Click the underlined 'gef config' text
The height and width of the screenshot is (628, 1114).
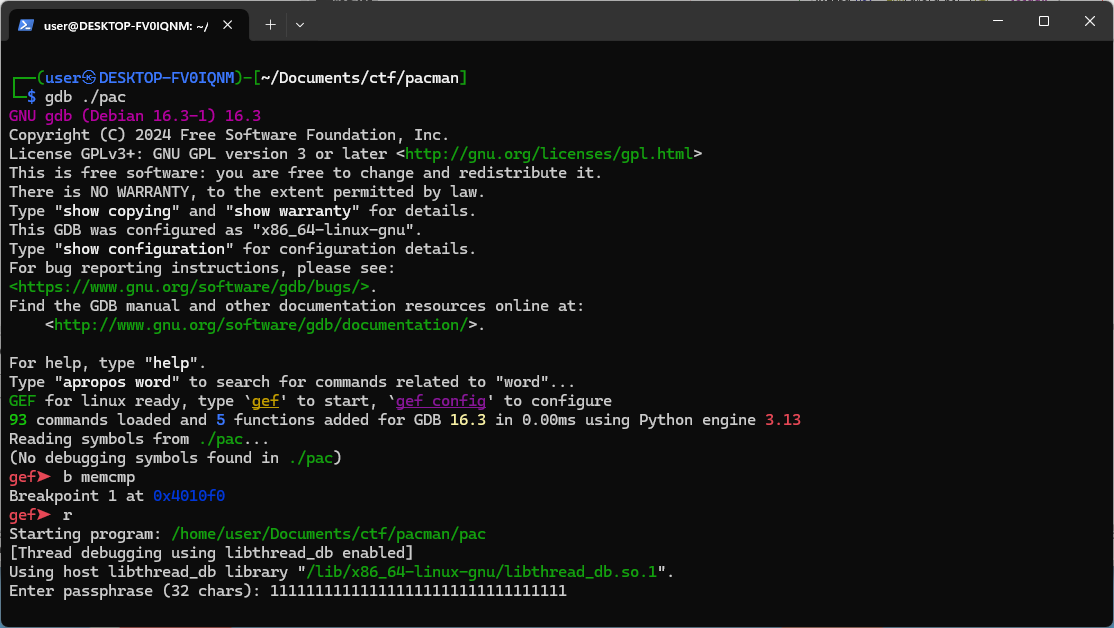pyautogui.click(x=441, y=401)
